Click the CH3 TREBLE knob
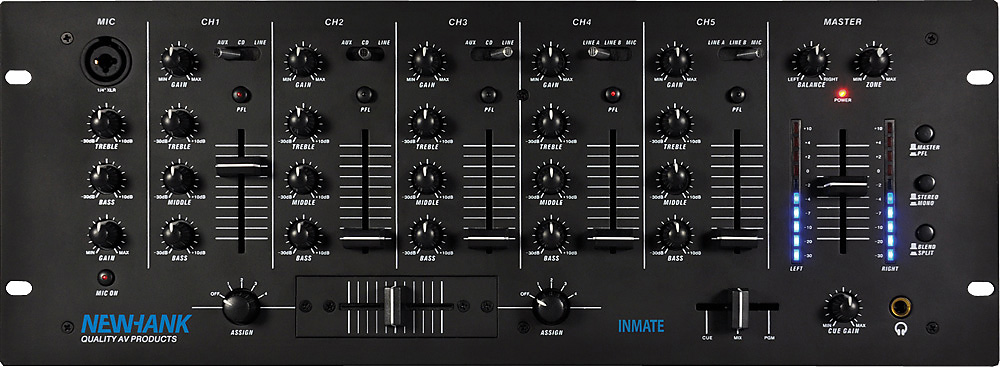Screen dimensions: 1000x367 (x=427, y=123)
